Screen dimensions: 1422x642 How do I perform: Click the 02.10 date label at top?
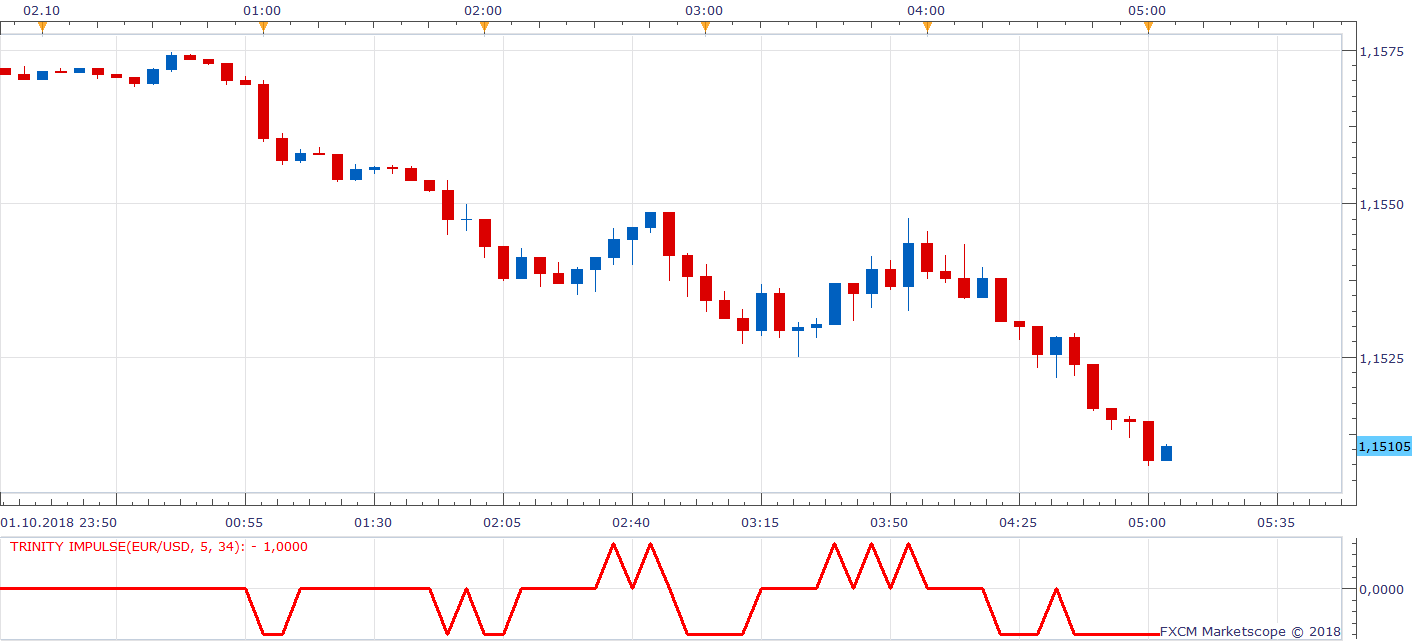coord(42,10)
